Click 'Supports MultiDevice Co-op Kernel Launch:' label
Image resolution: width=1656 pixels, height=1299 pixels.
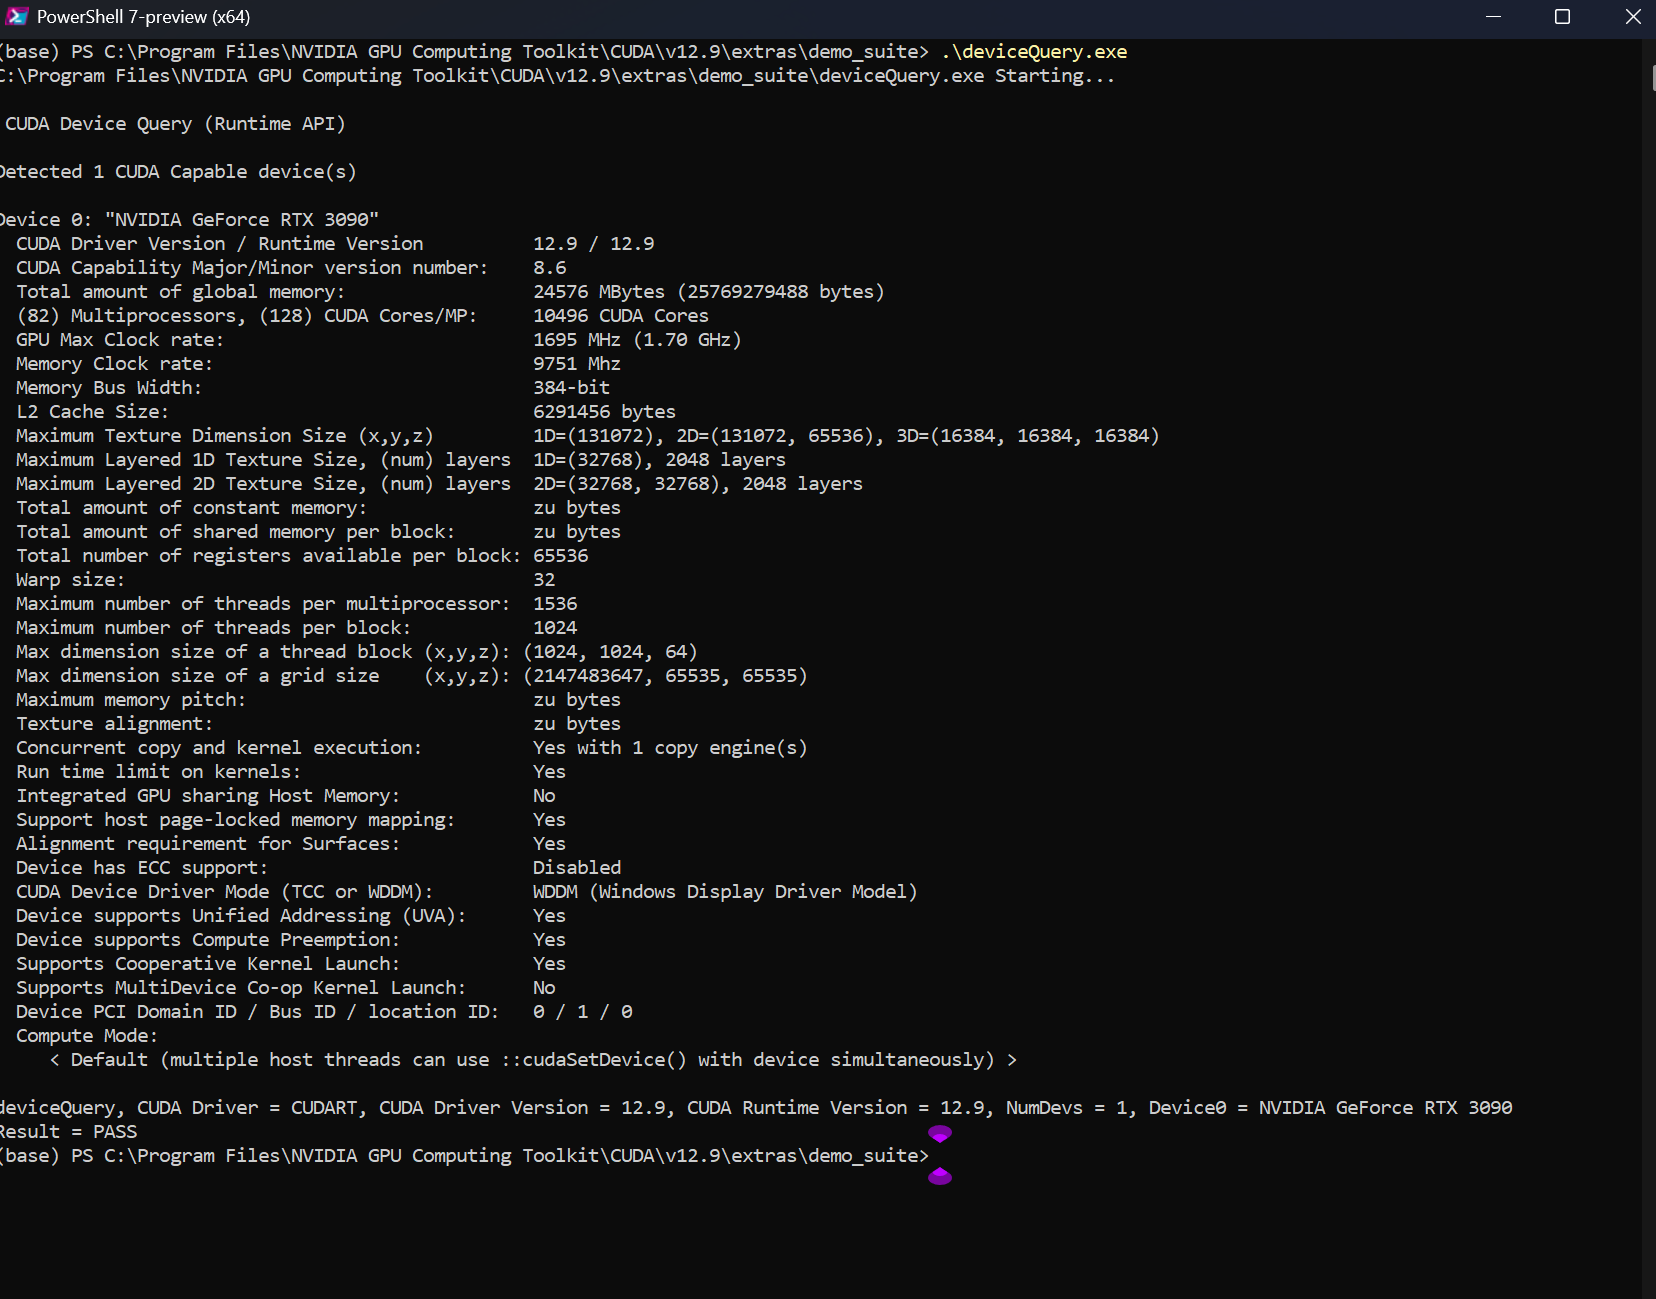pos(241,988)
